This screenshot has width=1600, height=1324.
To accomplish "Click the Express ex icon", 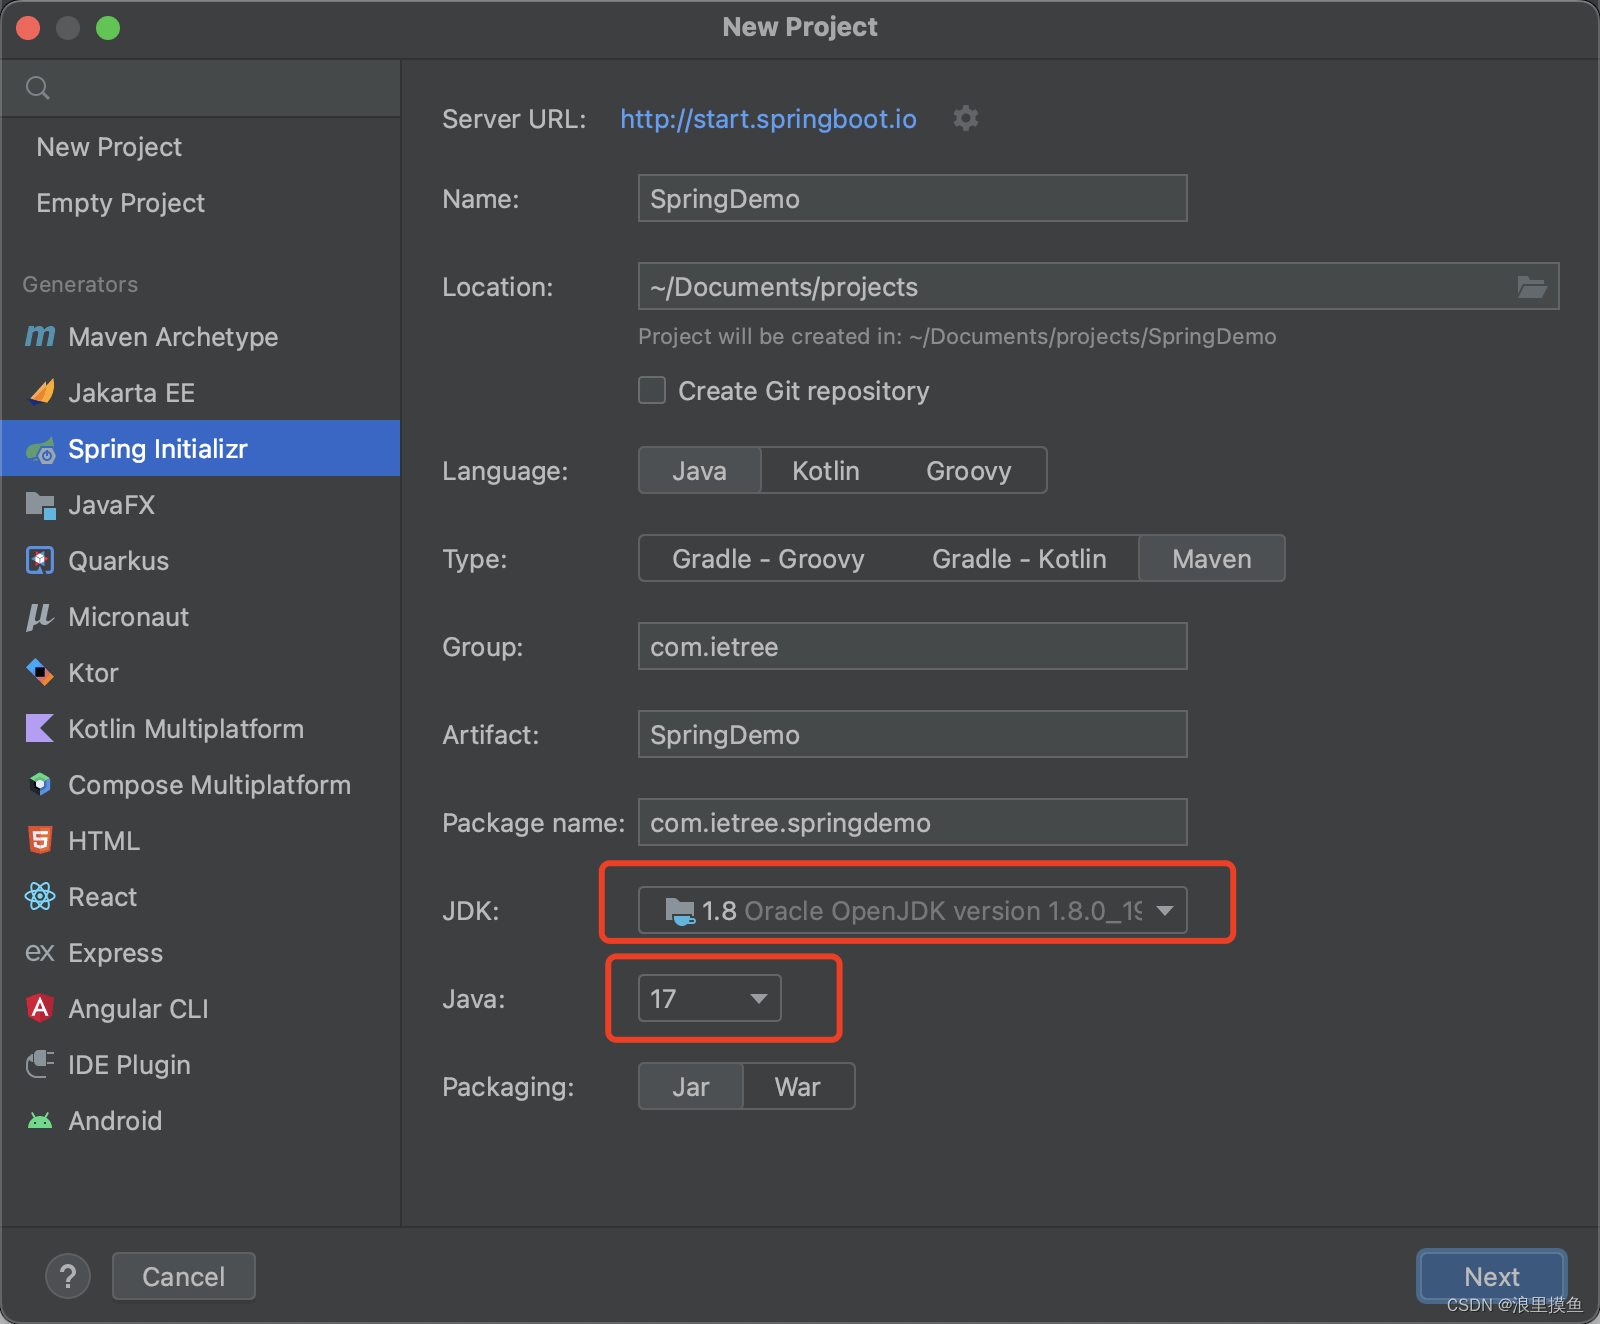I will tap(40, 953).
